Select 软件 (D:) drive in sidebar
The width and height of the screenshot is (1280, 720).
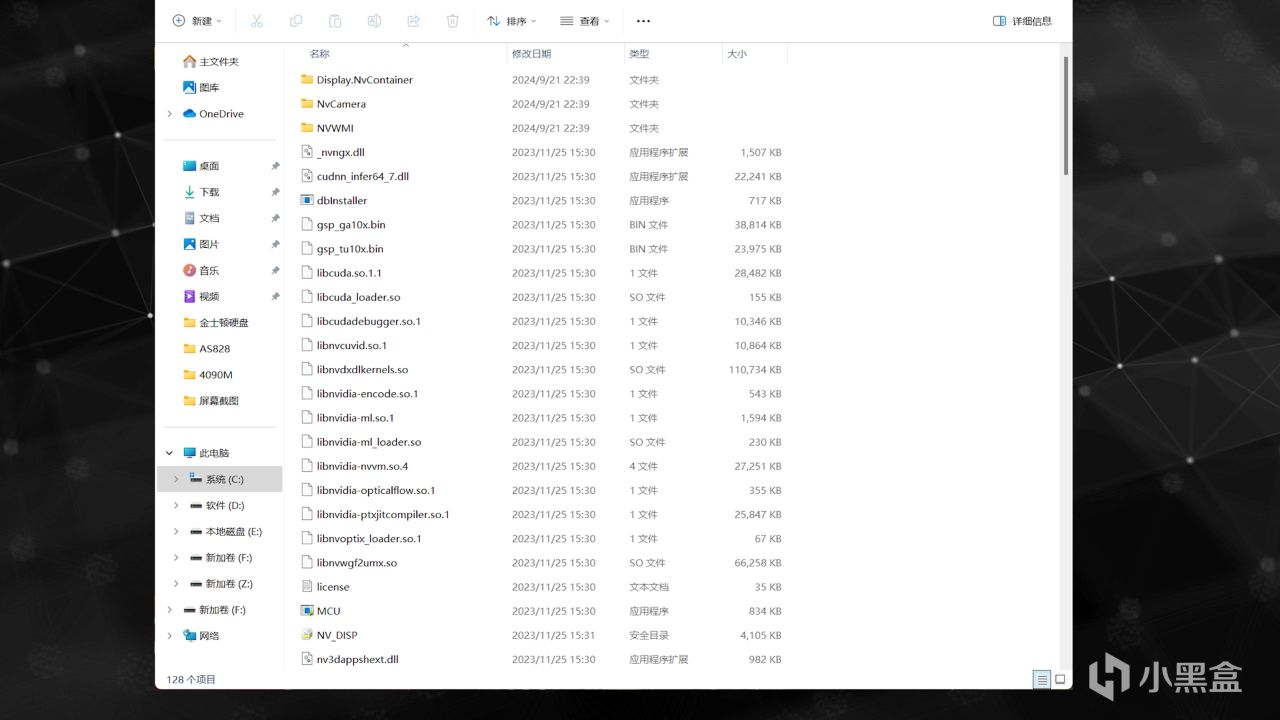tap(219, 505)
